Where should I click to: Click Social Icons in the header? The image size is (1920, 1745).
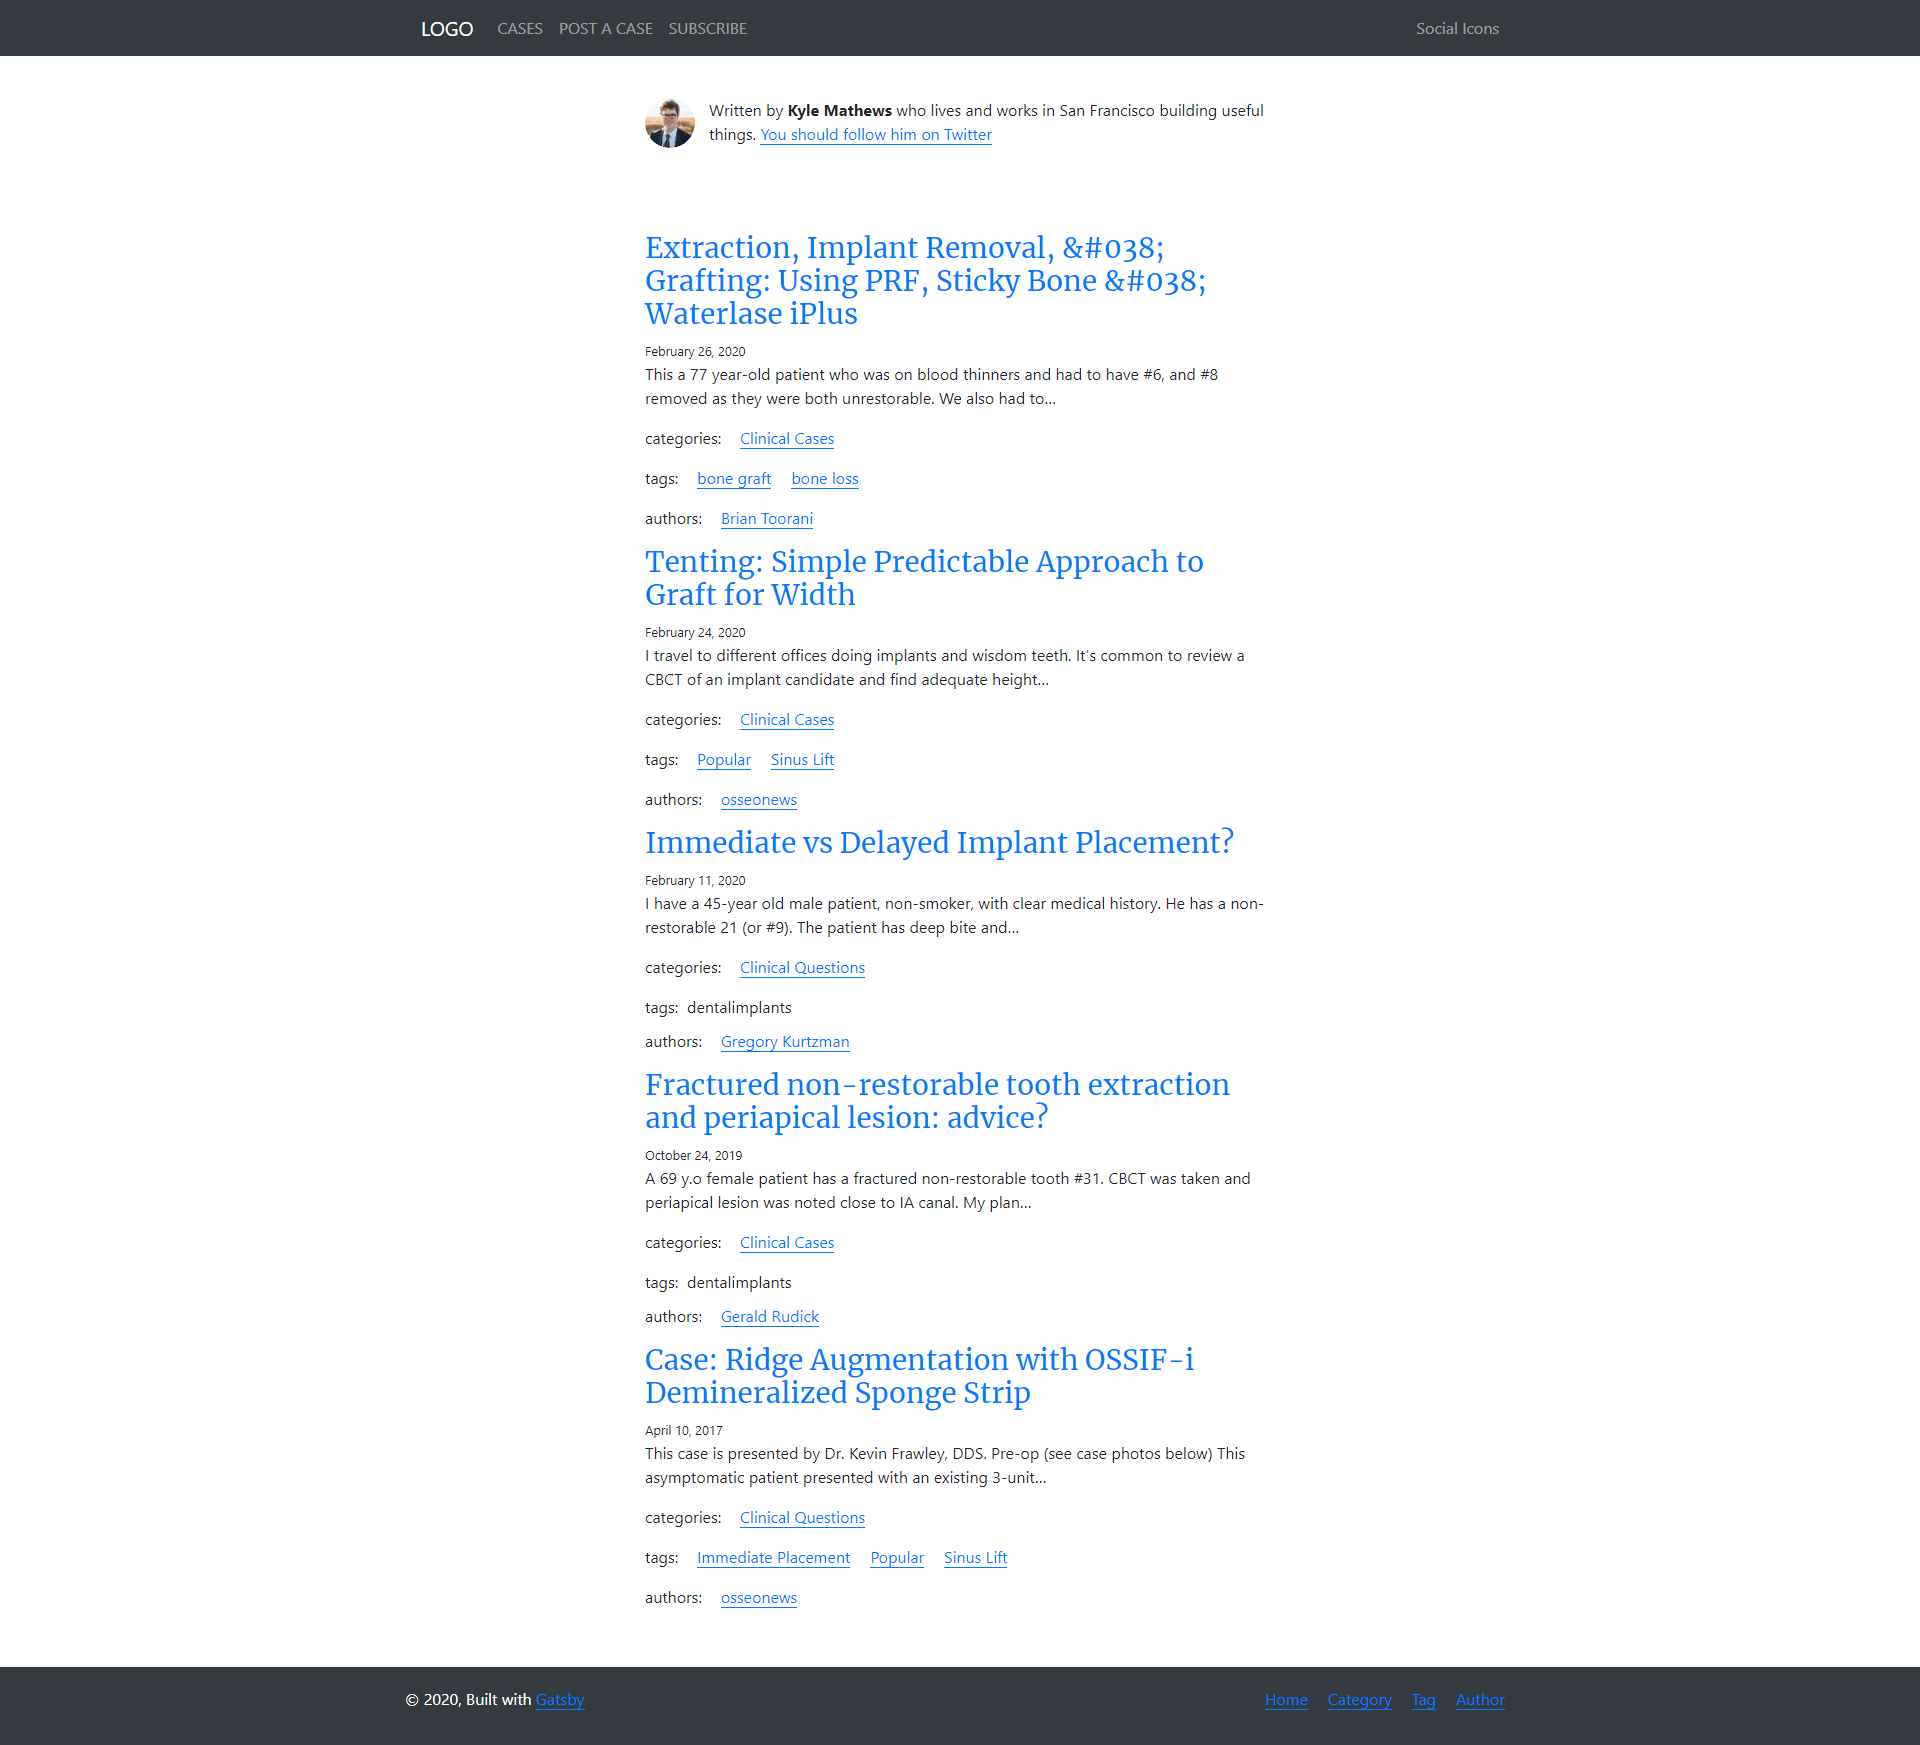tap(1456, 29)
